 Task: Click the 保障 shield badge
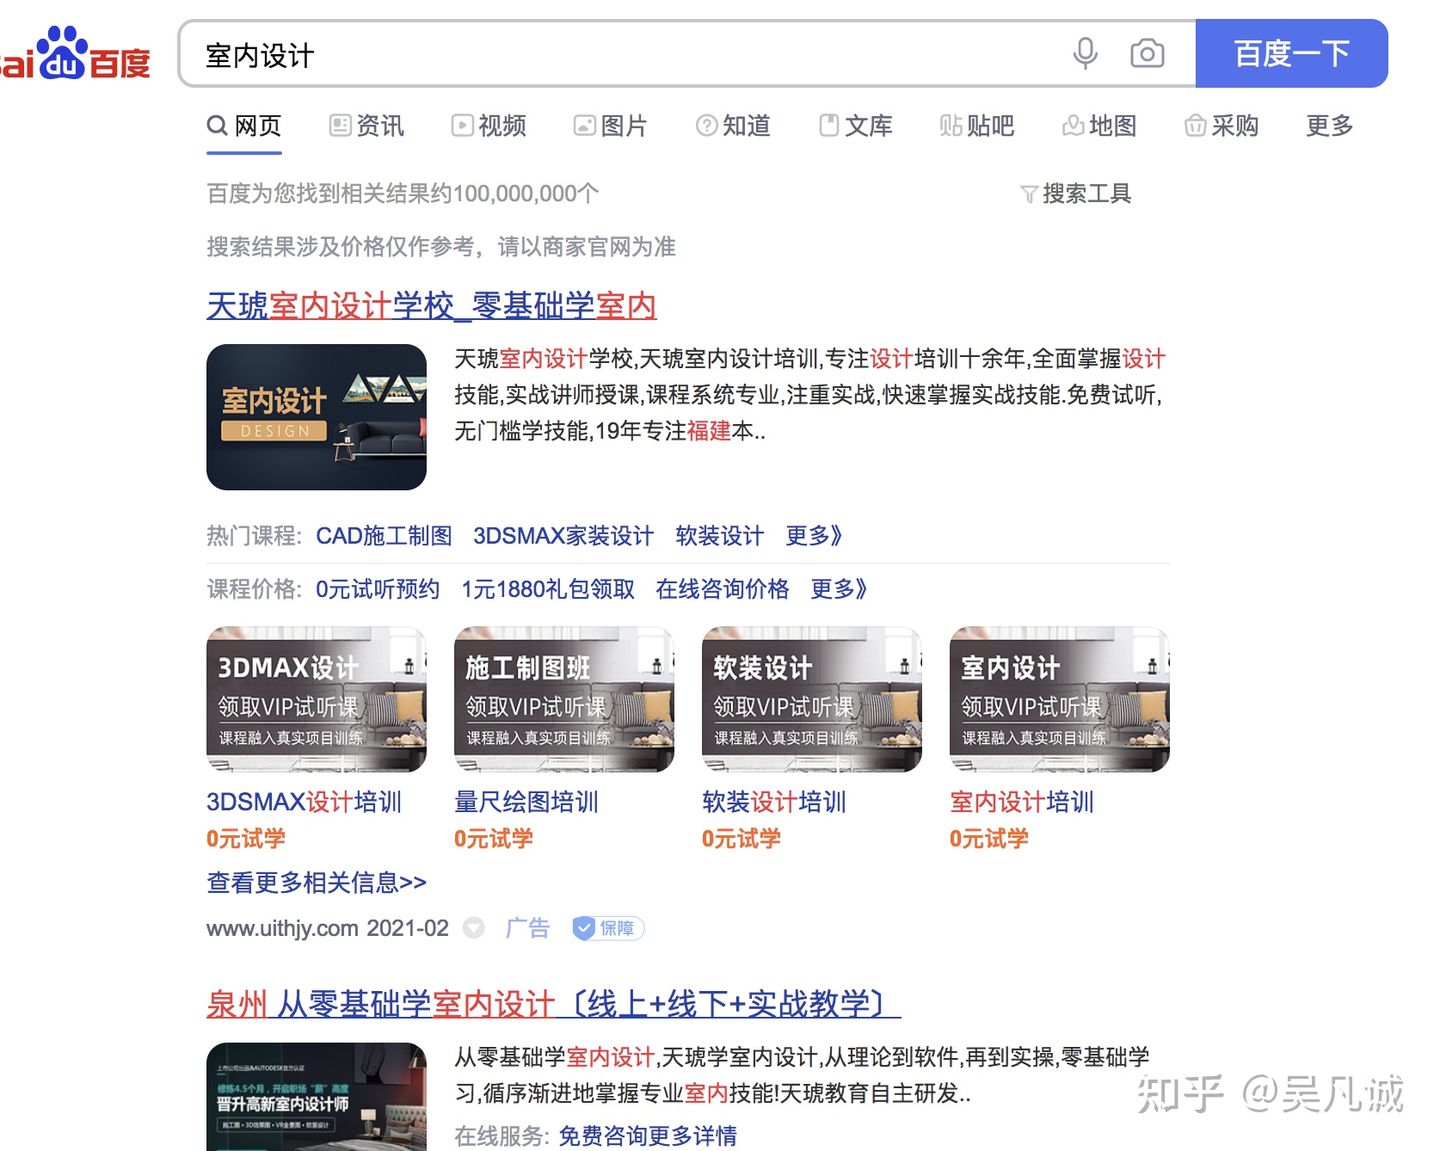(x=608, y=929)
